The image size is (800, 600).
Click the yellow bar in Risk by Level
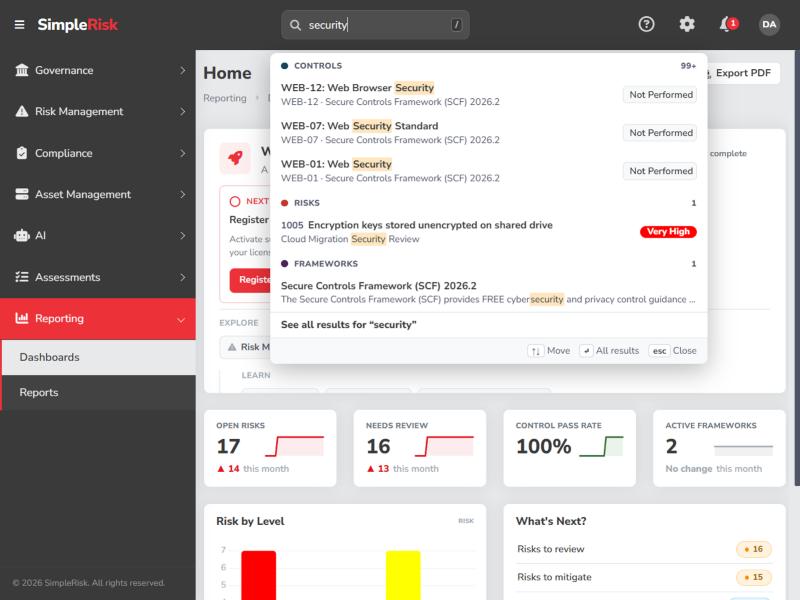click(403, 575)
